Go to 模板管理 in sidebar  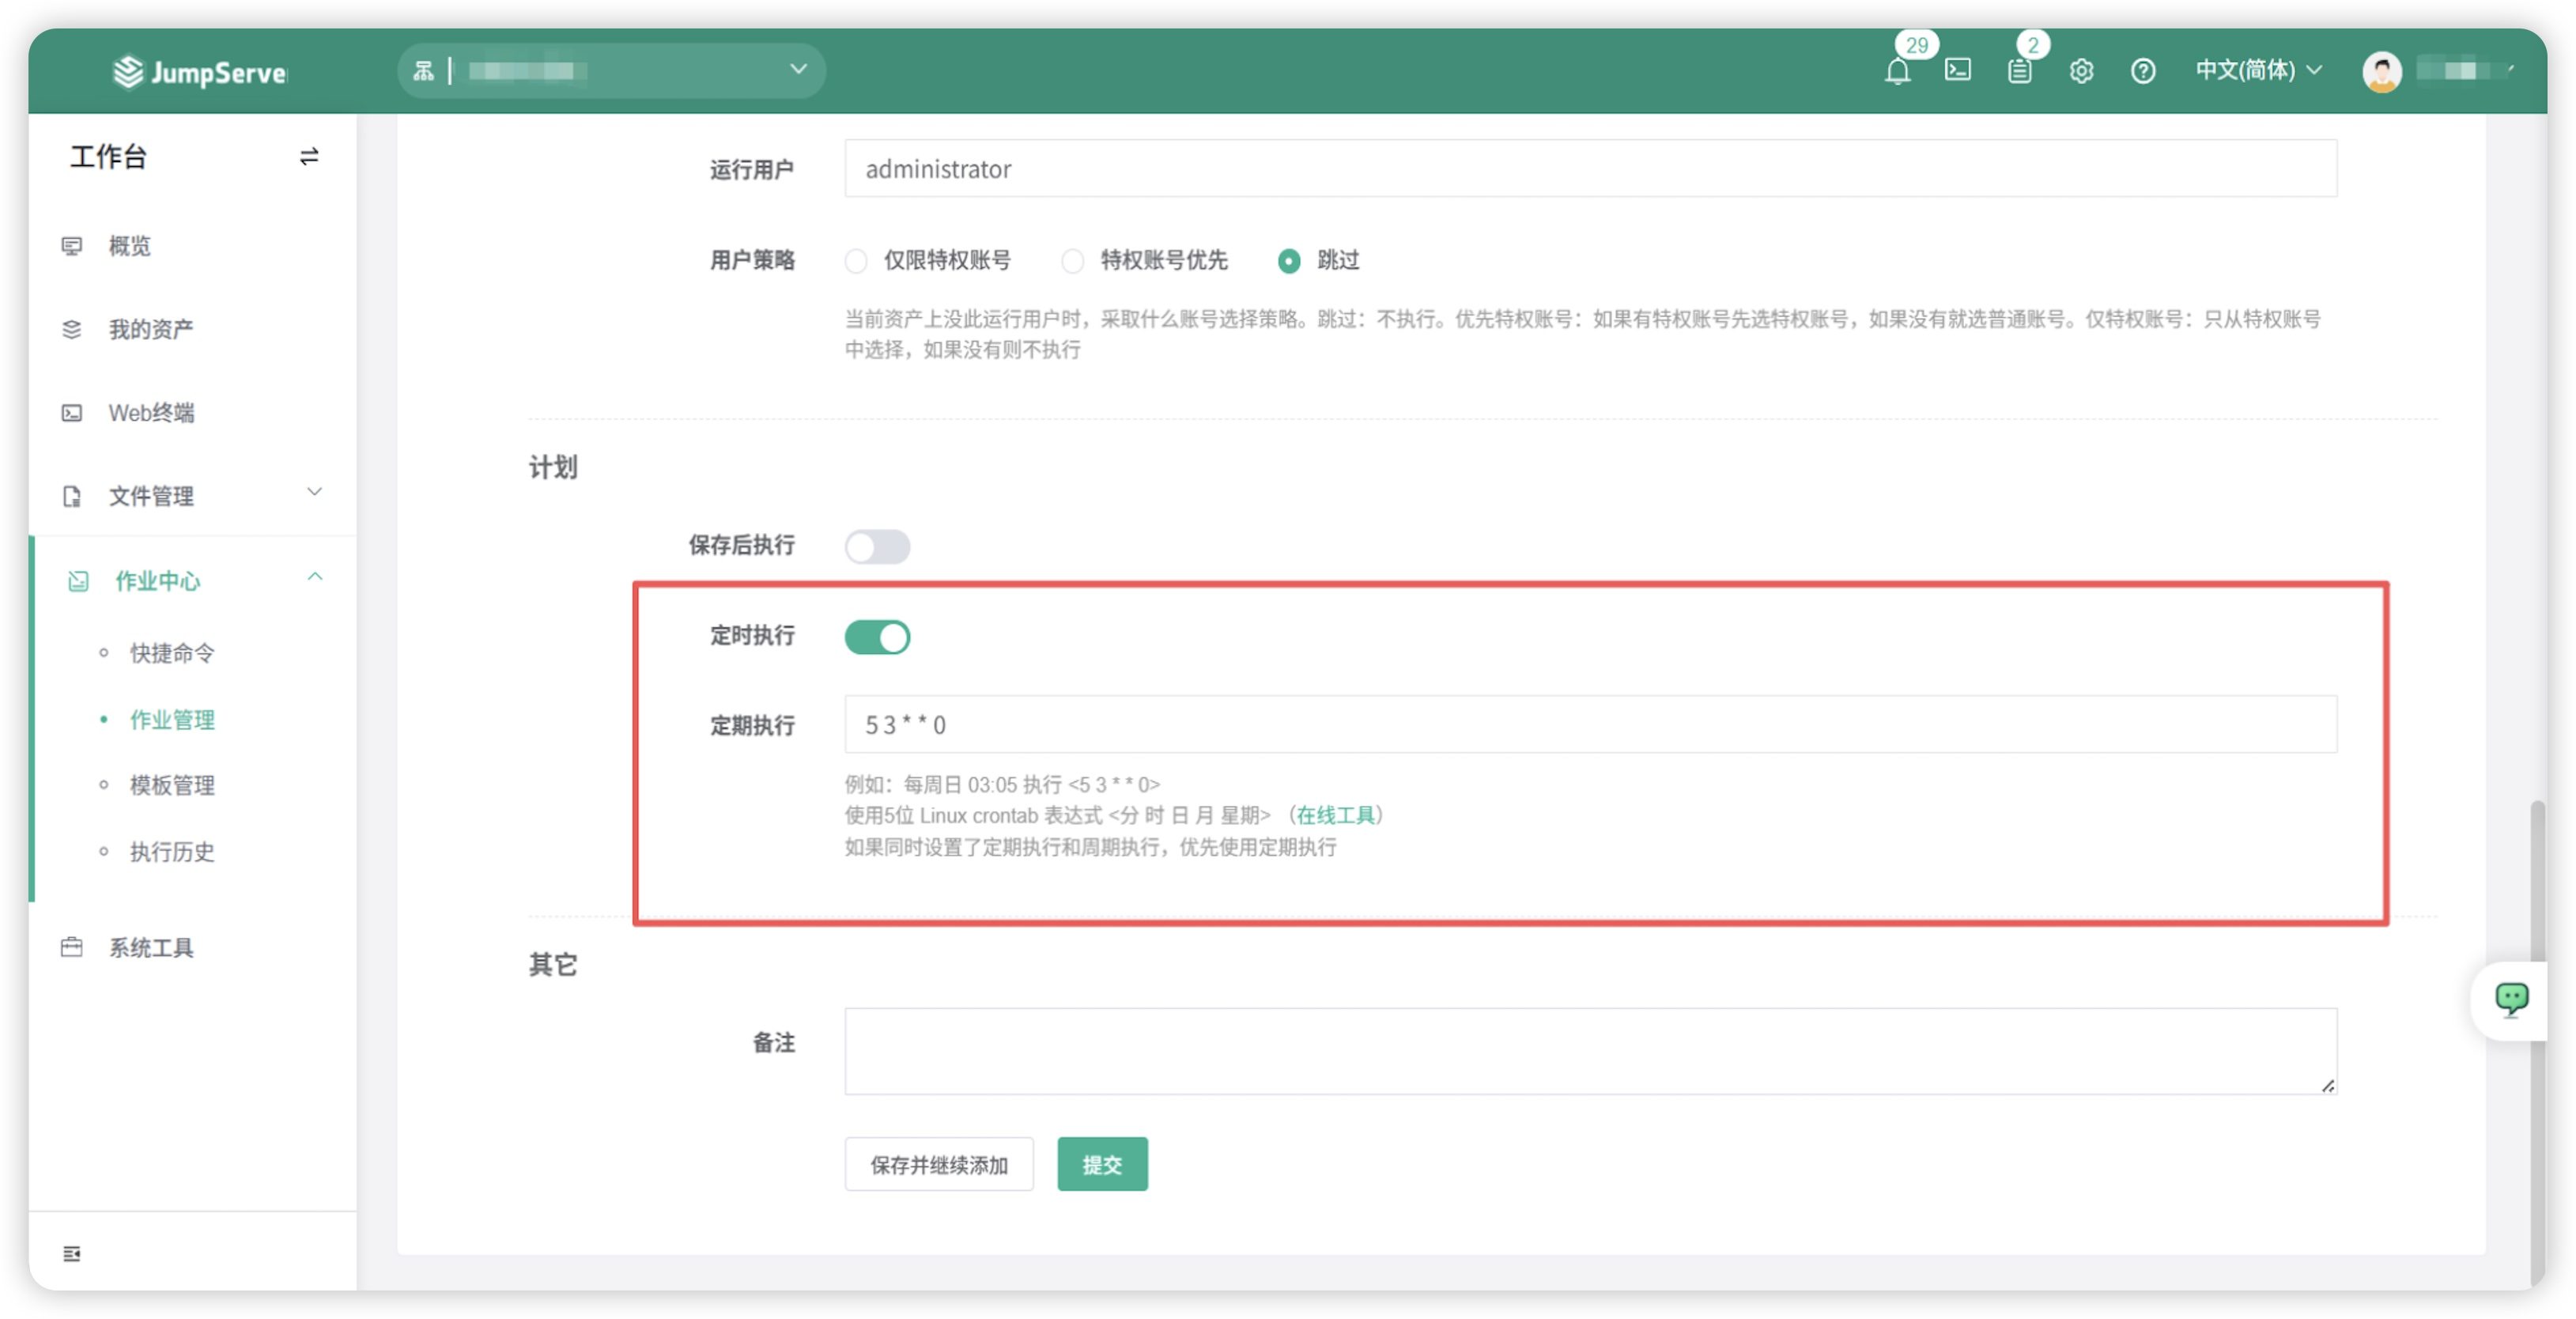click(172, 785)
